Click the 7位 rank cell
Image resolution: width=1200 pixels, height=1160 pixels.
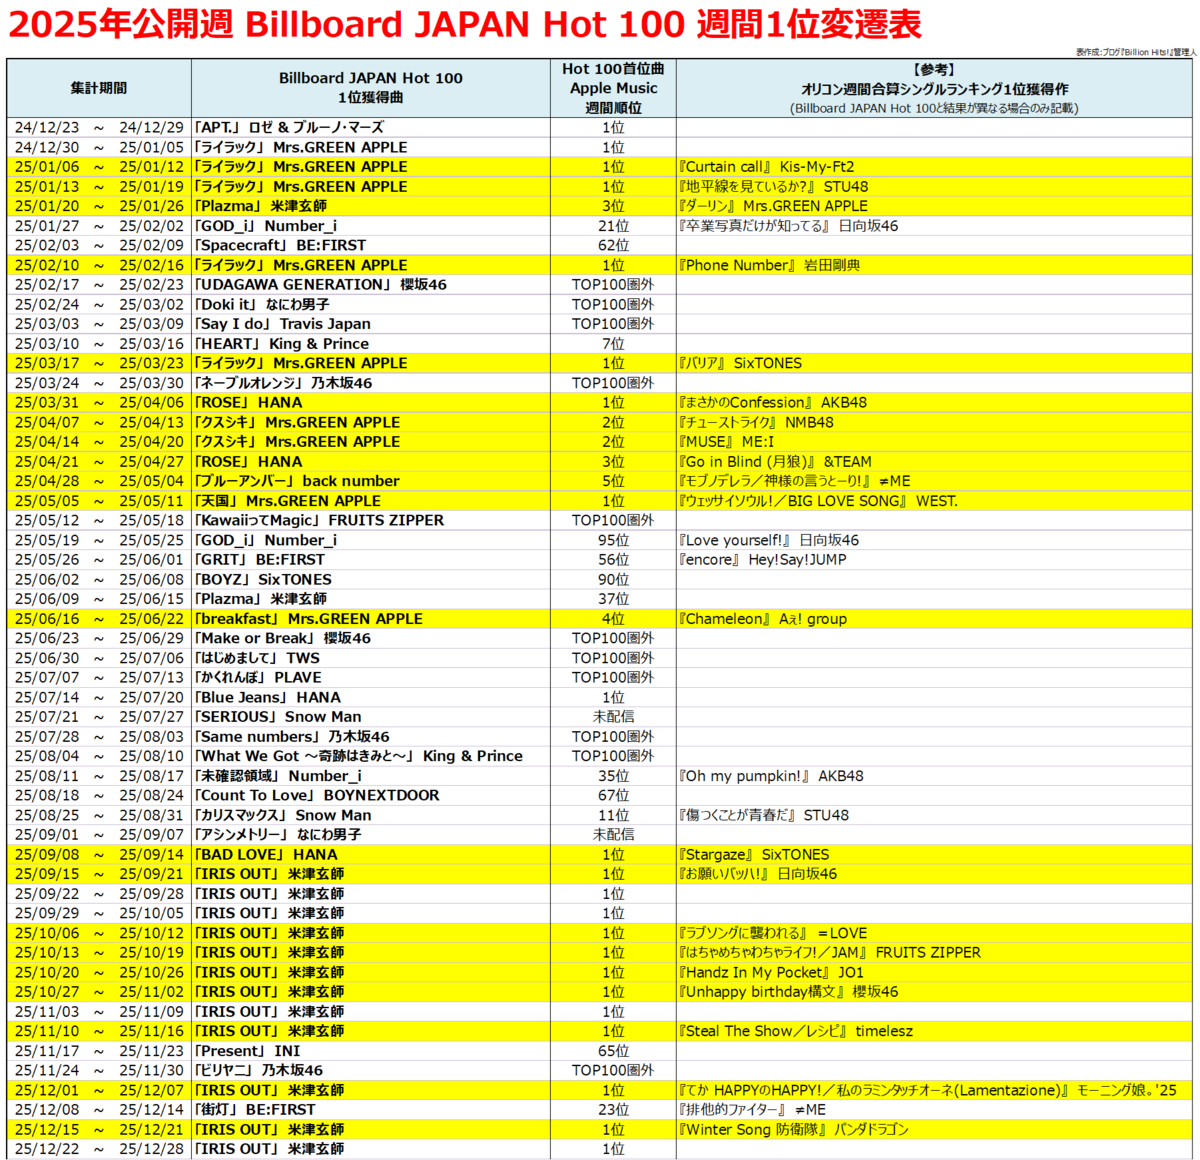point(613,344)
